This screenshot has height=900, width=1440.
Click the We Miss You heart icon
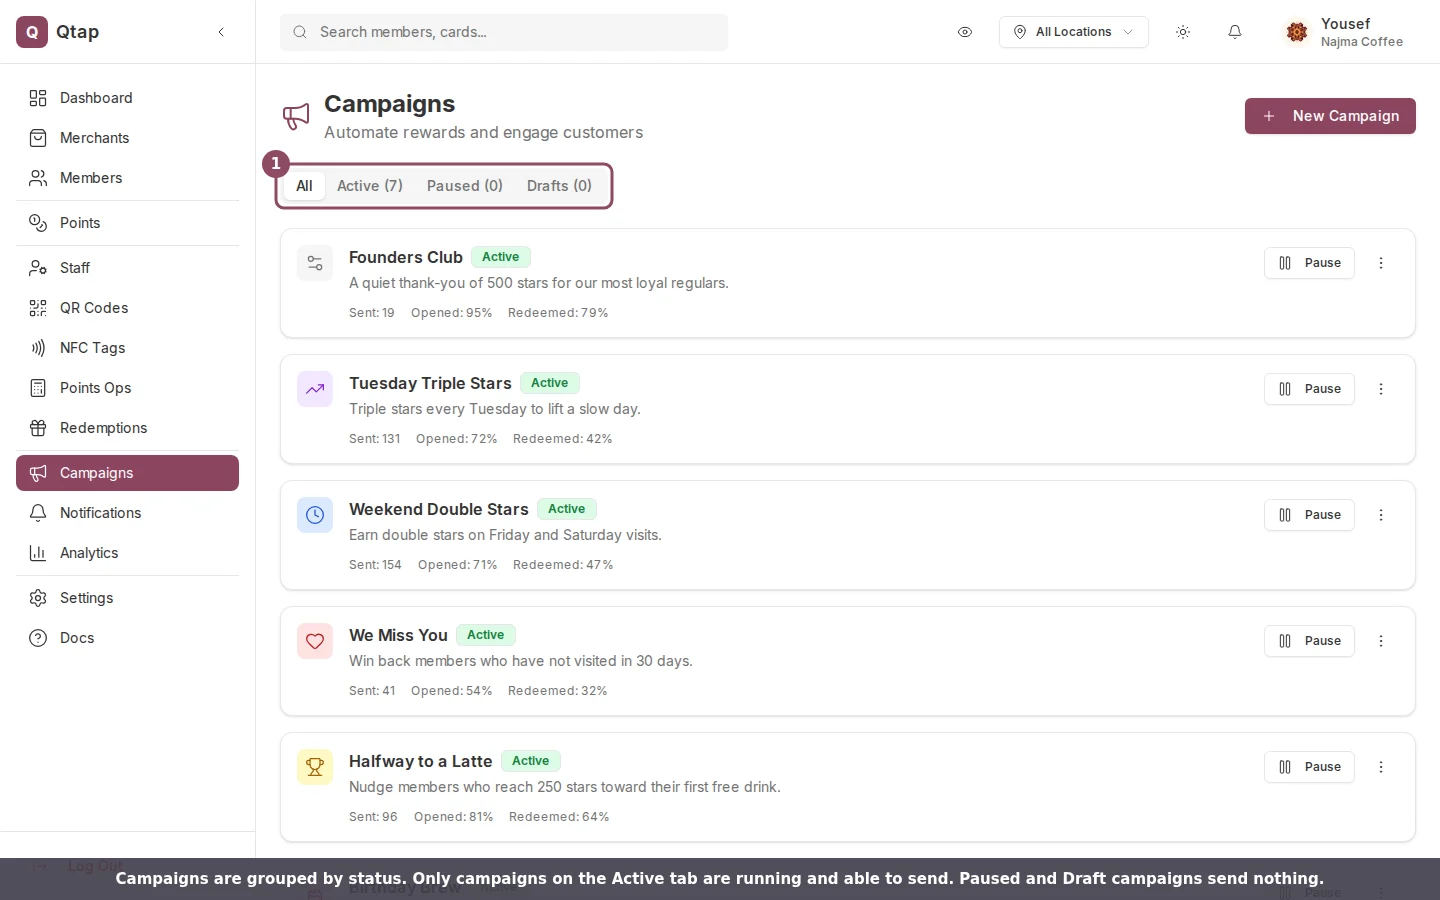(315, 642)
